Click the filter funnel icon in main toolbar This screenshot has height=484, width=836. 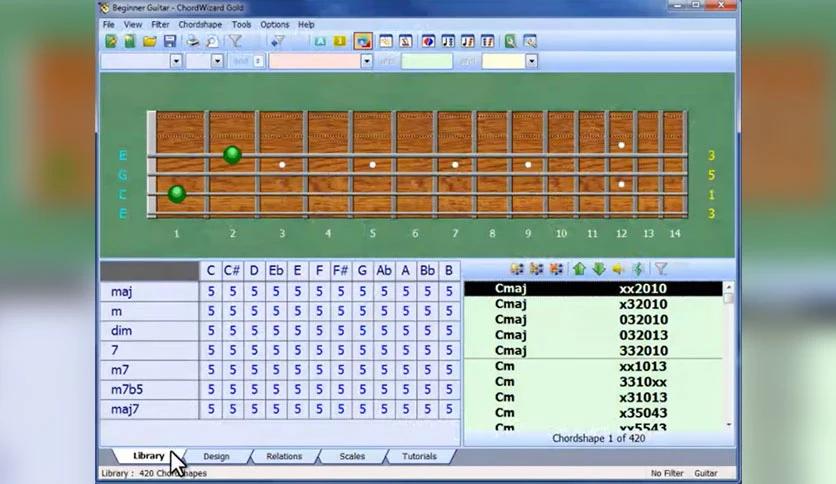pyautogui.click(x=235, y=41)
